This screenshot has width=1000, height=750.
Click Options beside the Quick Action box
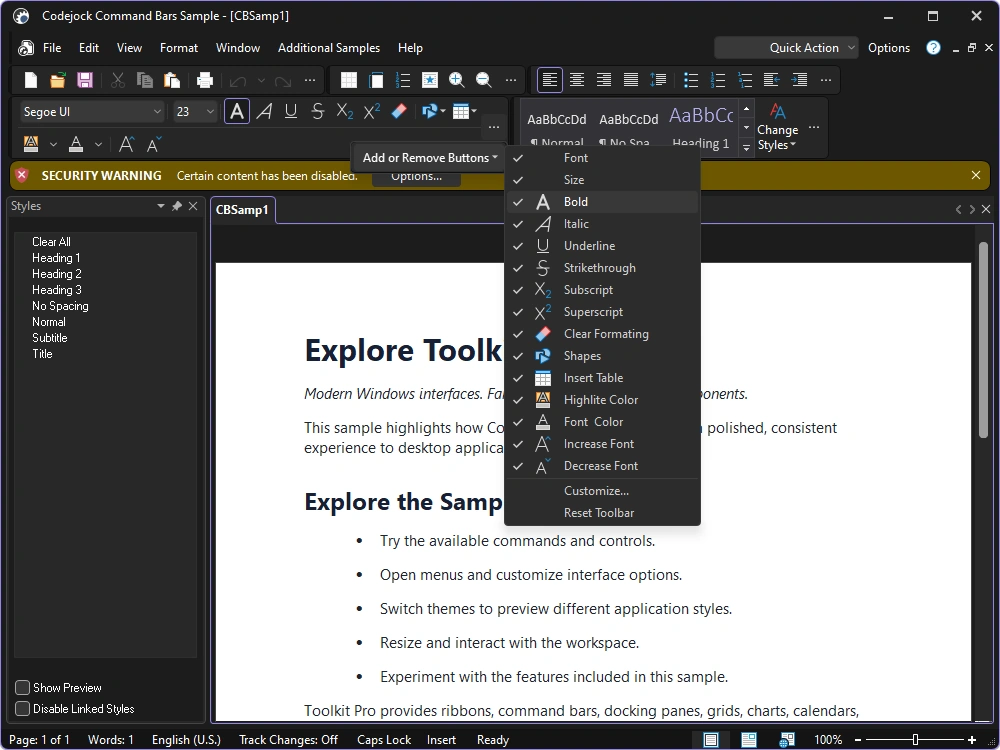click(x=888, y=48)
